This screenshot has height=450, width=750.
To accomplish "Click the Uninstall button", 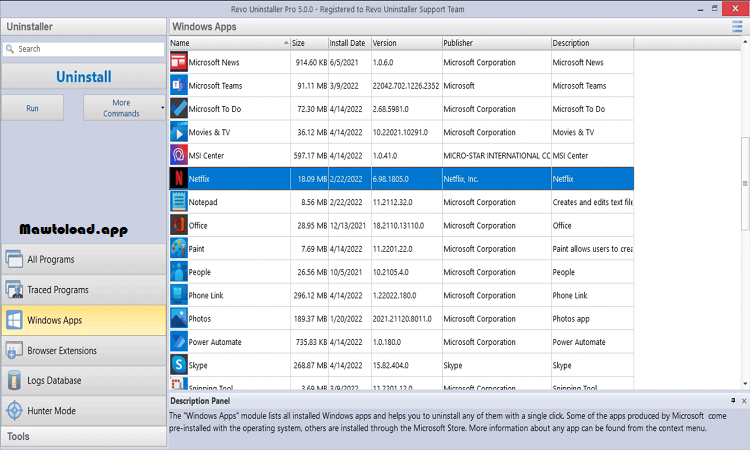I will point(84,77).
